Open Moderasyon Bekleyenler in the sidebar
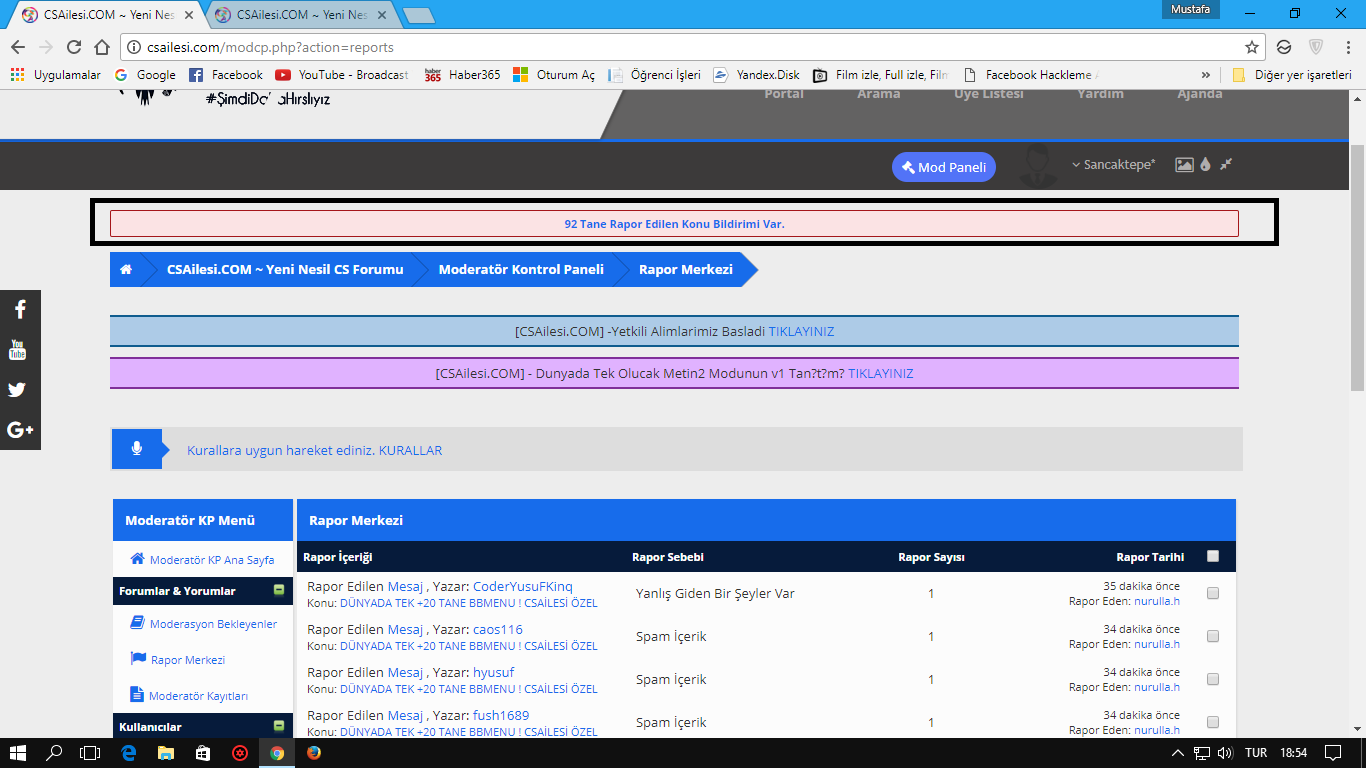 tap(204, 623)
